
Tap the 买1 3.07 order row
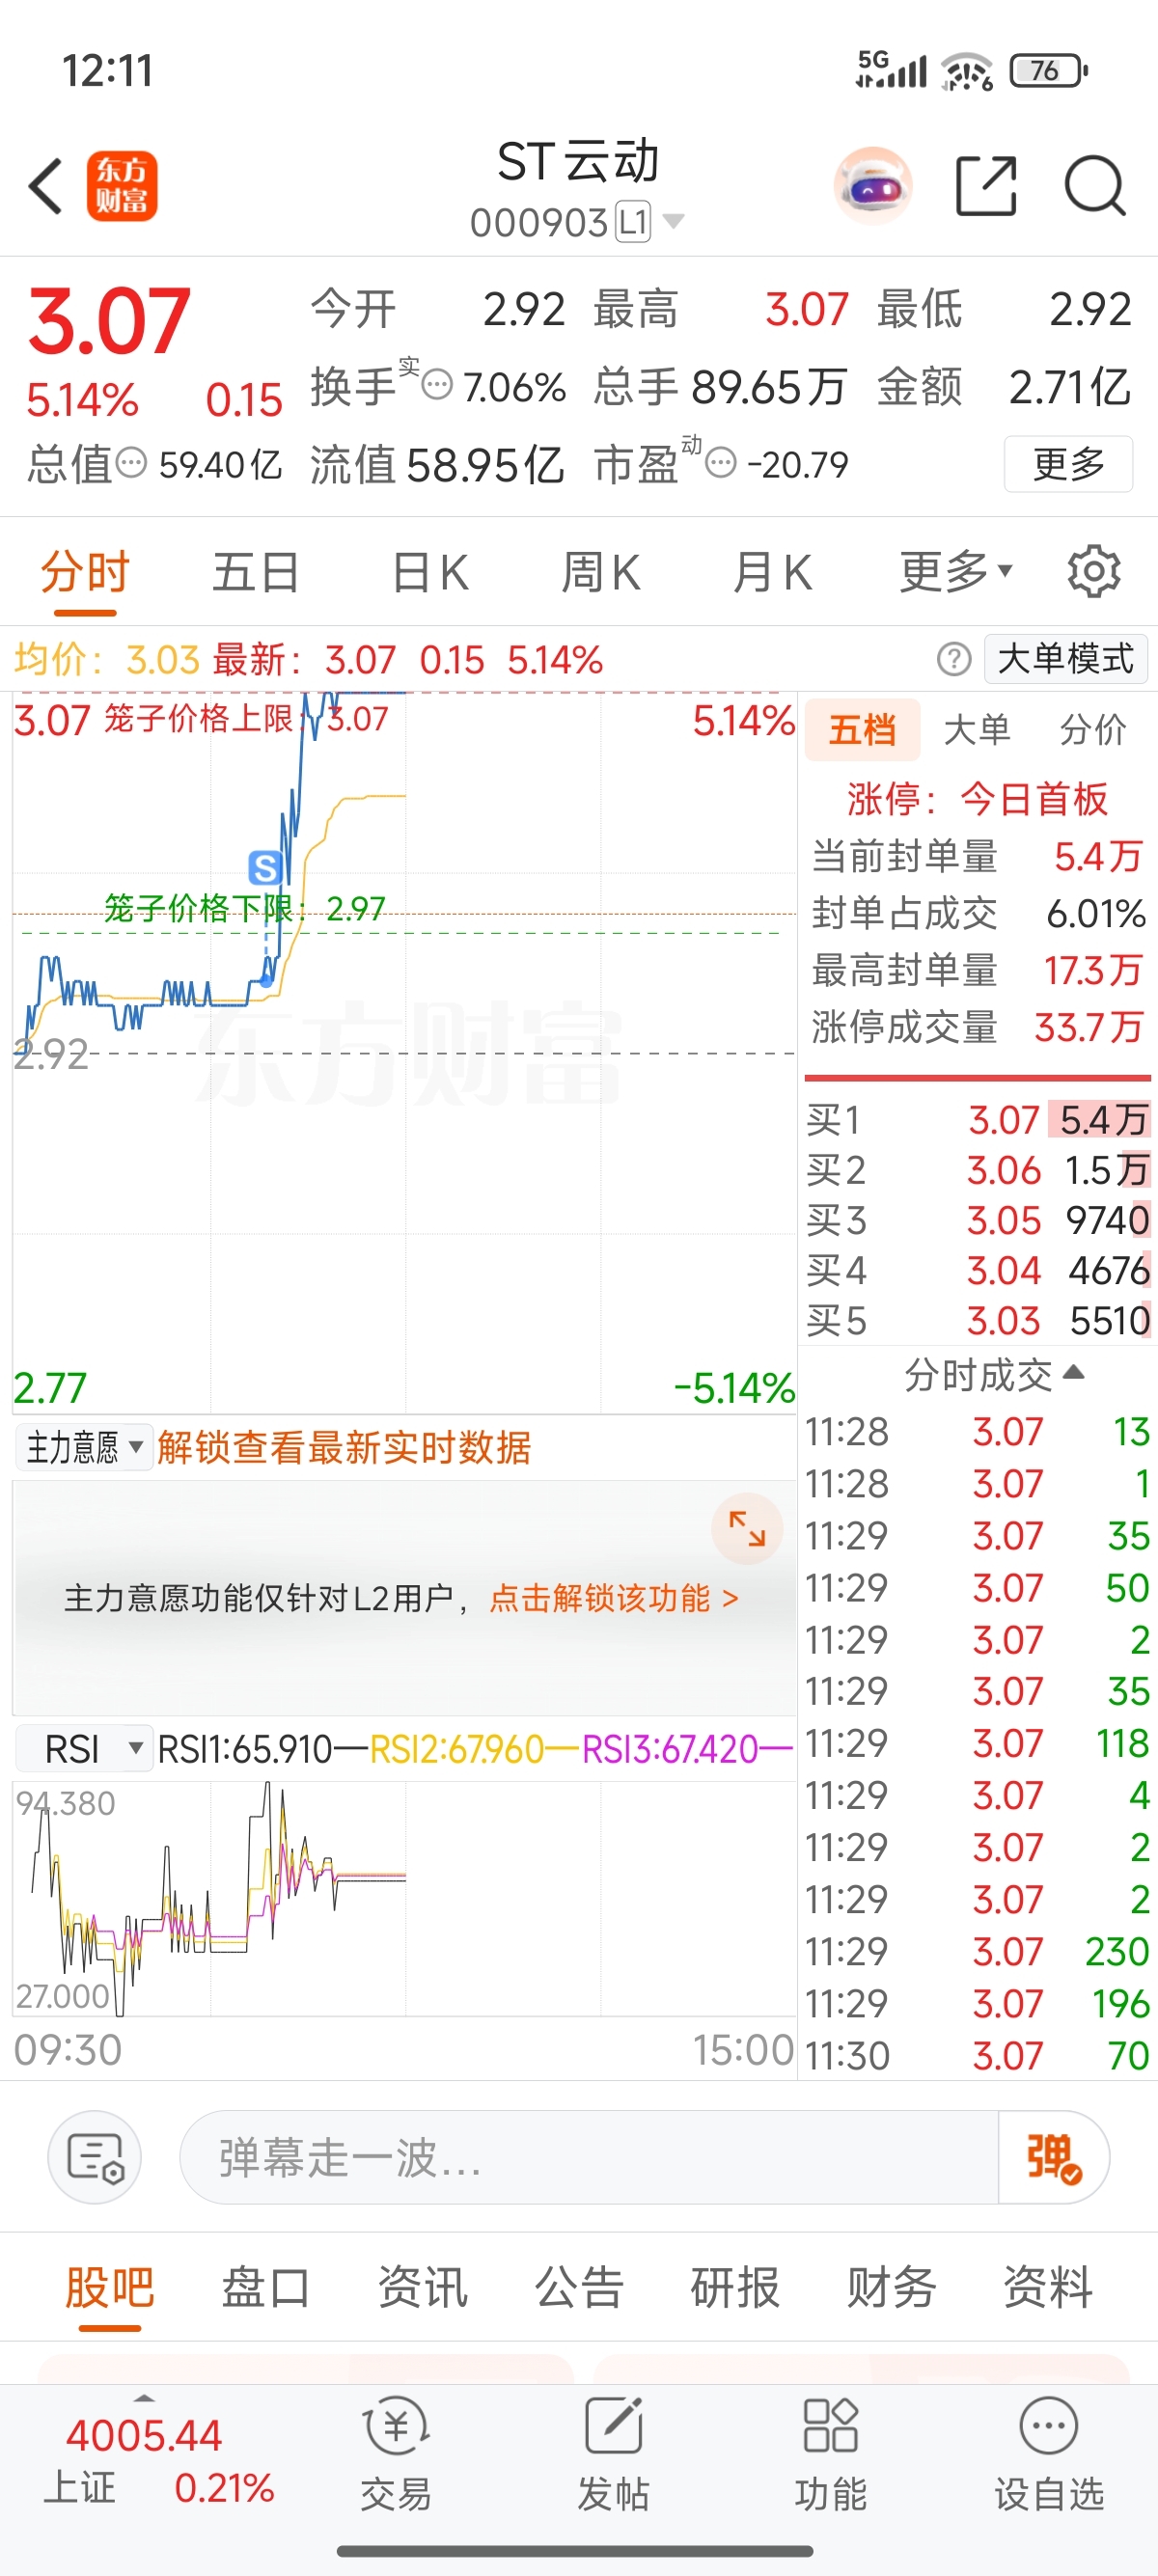coord(978,1120)
